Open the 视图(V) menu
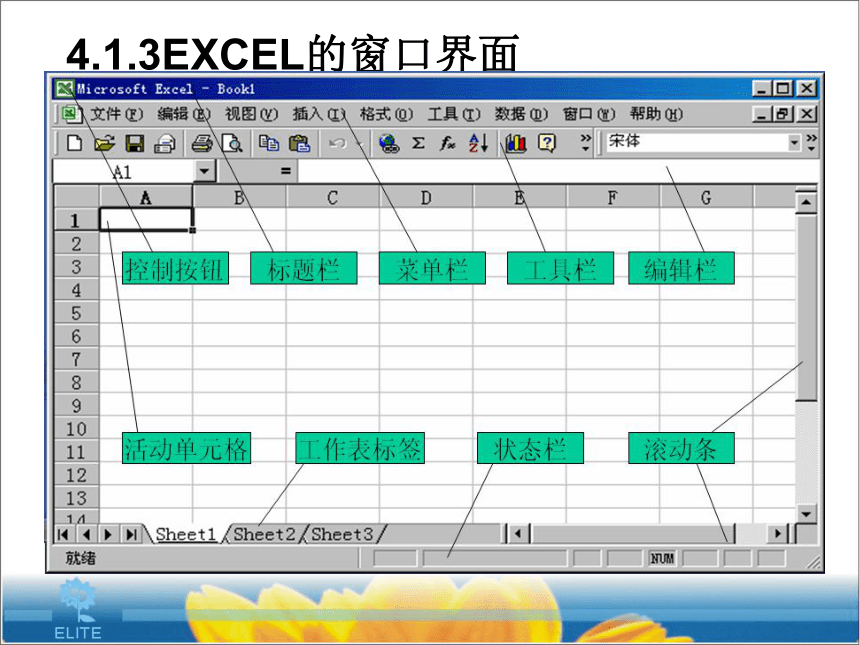Viewport: 860px width, 645px height. coord(251,114)
